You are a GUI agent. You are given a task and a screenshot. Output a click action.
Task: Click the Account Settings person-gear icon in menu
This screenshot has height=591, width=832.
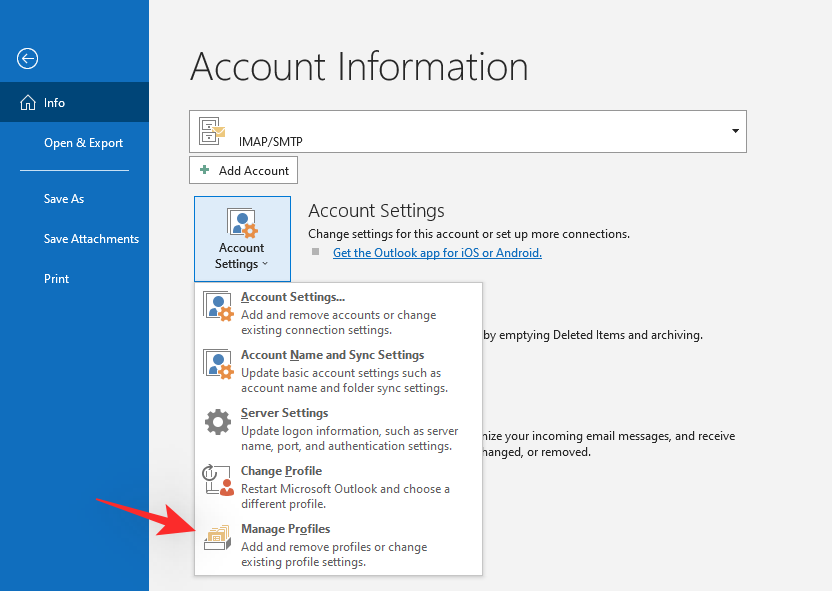click(x=218, y=306)
